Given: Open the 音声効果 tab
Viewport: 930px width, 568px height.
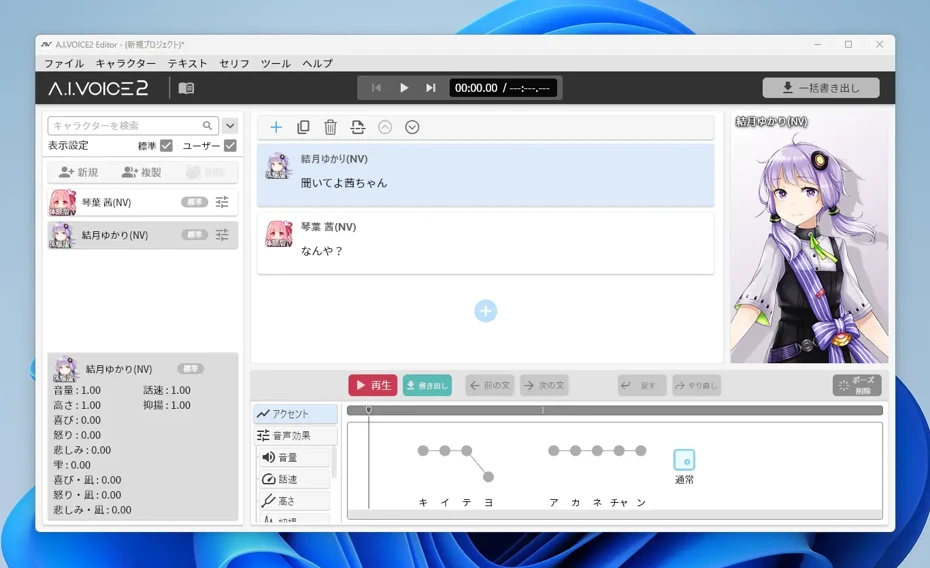Looking at the screenshot, I should [295, 436].
